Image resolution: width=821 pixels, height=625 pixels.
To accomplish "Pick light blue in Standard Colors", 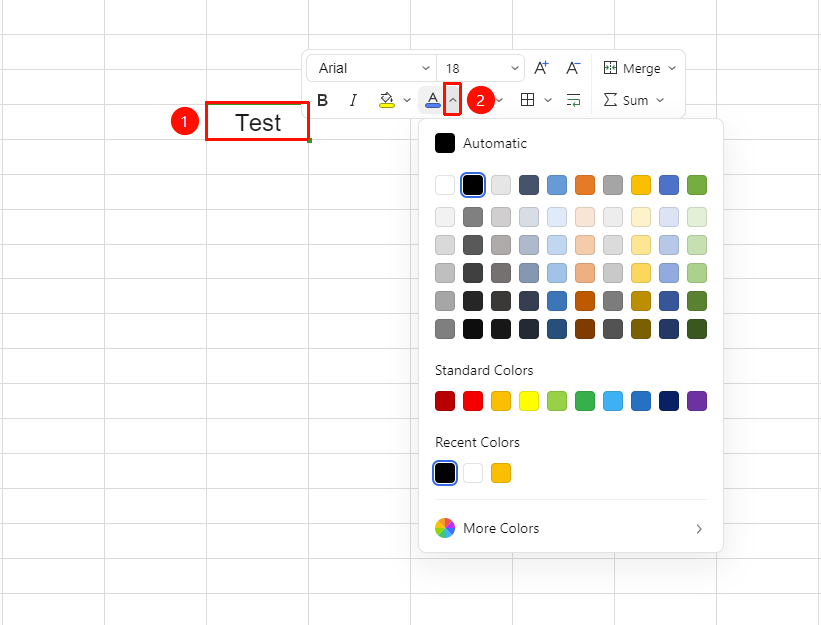I will coord(613,401).
